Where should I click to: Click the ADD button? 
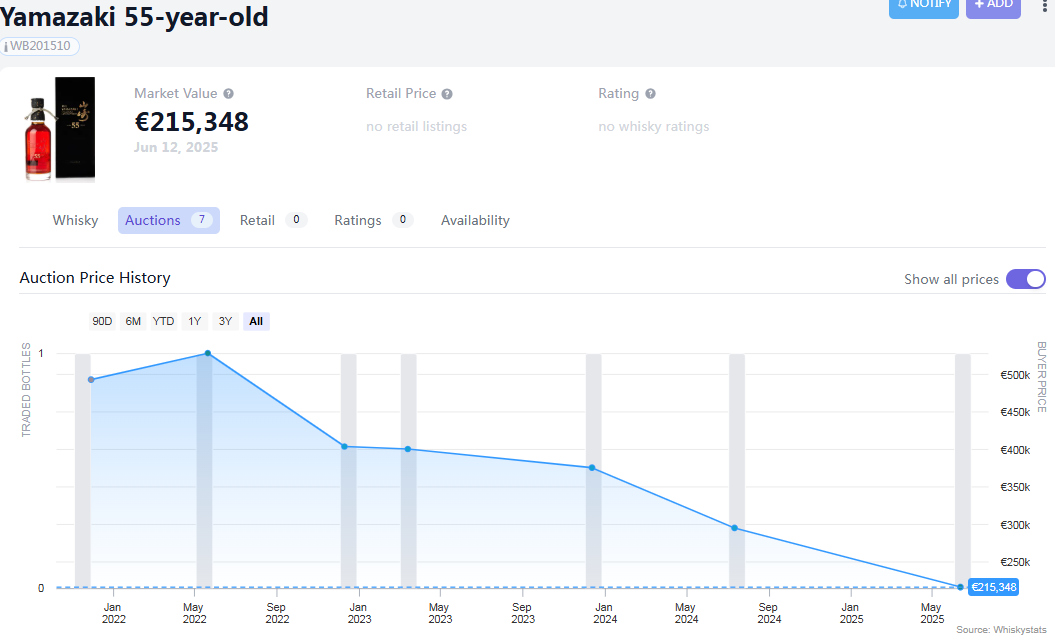click(x=993, y=6)
